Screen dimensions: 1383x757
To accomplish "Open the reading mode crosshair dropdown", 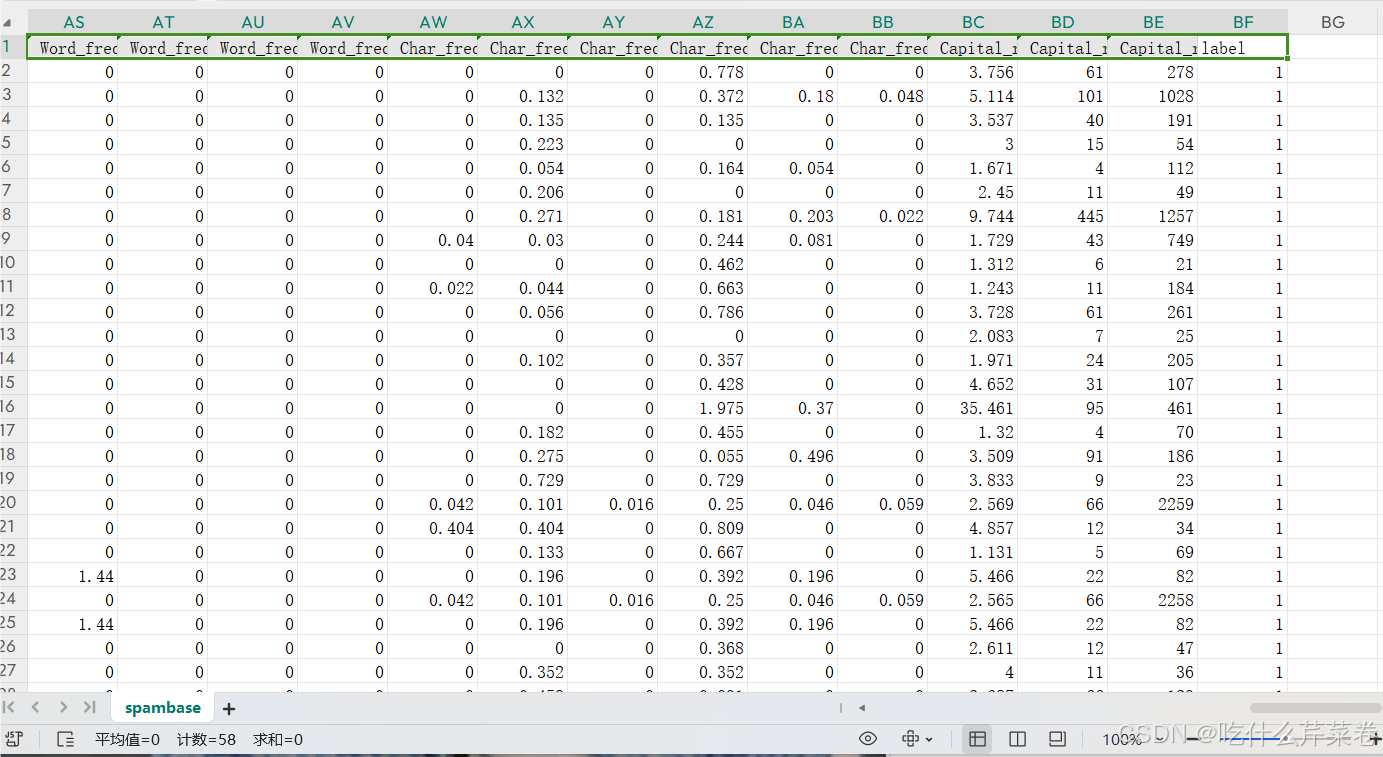I will click(917, 739).
